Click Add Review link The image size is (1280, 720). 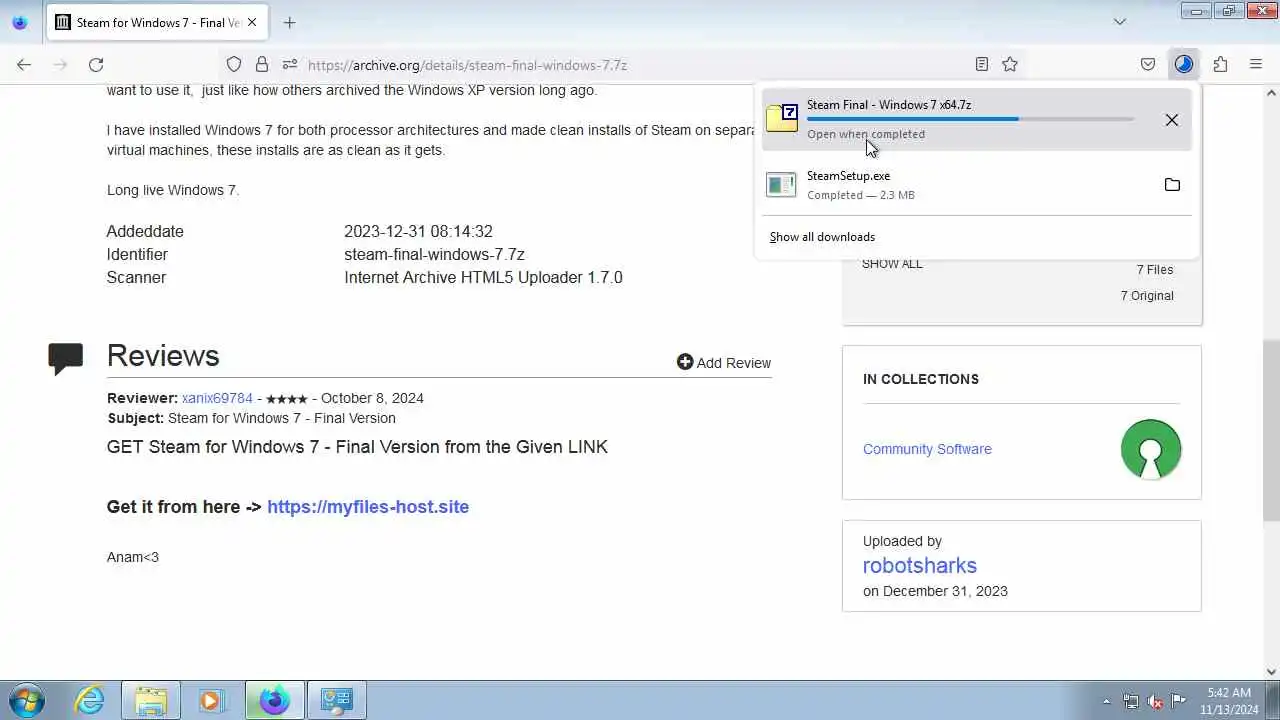(724, 363)
